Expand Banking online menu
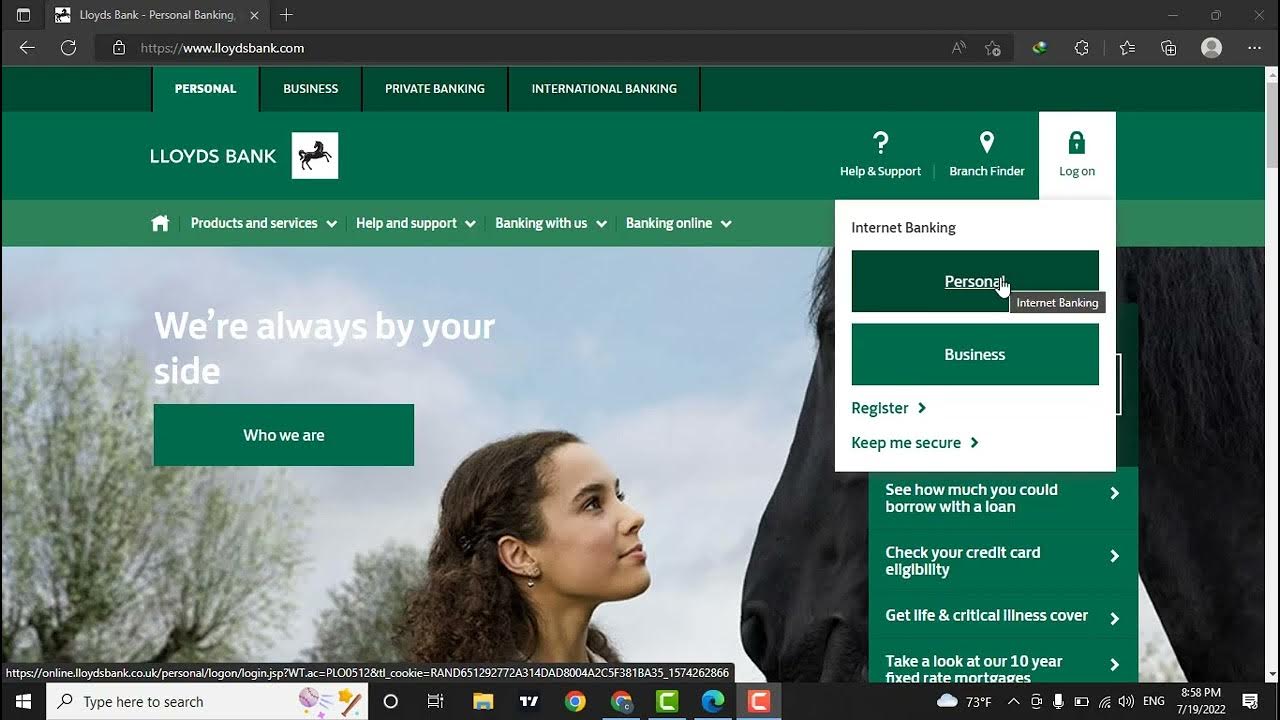 pyautogui.click(x=679, y=223)
